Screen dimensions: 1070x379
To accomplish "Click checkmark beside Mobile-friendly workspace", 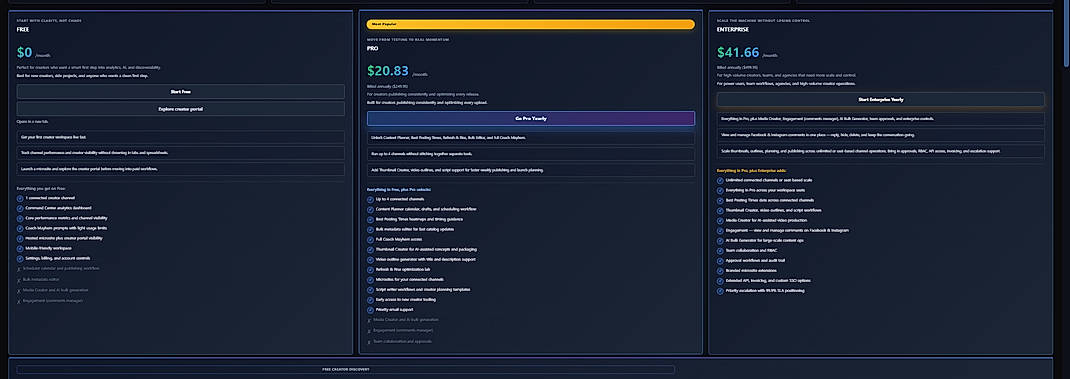I will pos(20,249).
